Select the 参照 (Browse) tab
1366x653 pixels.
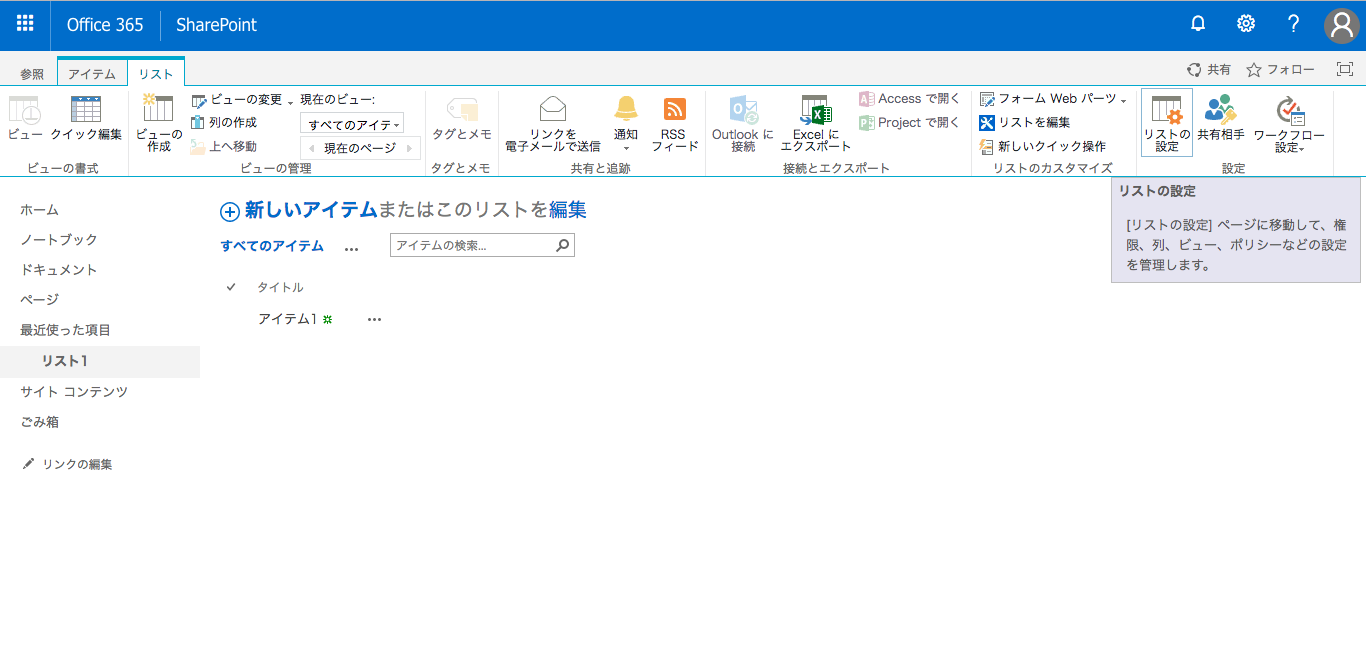pos(31,71)
